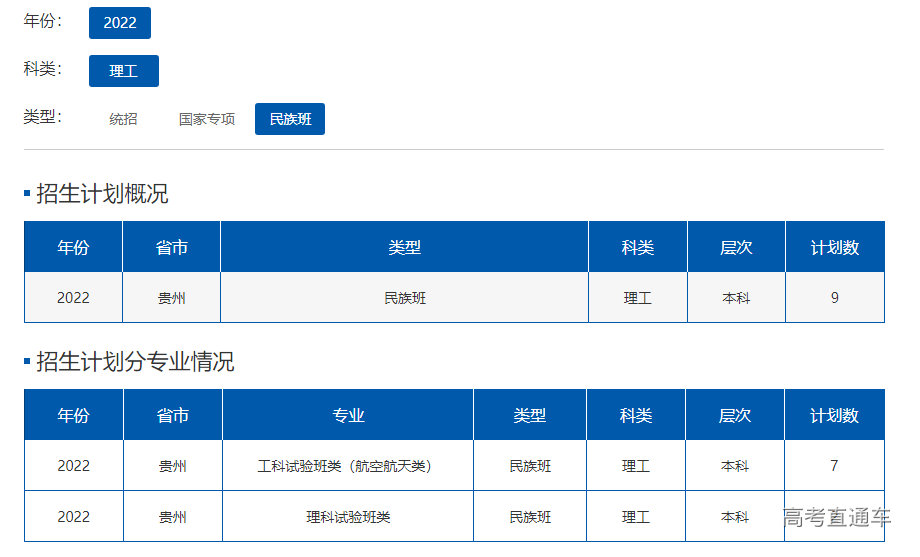Click the 专业 column header
The image size is (920, 557).
coord(348,415)
